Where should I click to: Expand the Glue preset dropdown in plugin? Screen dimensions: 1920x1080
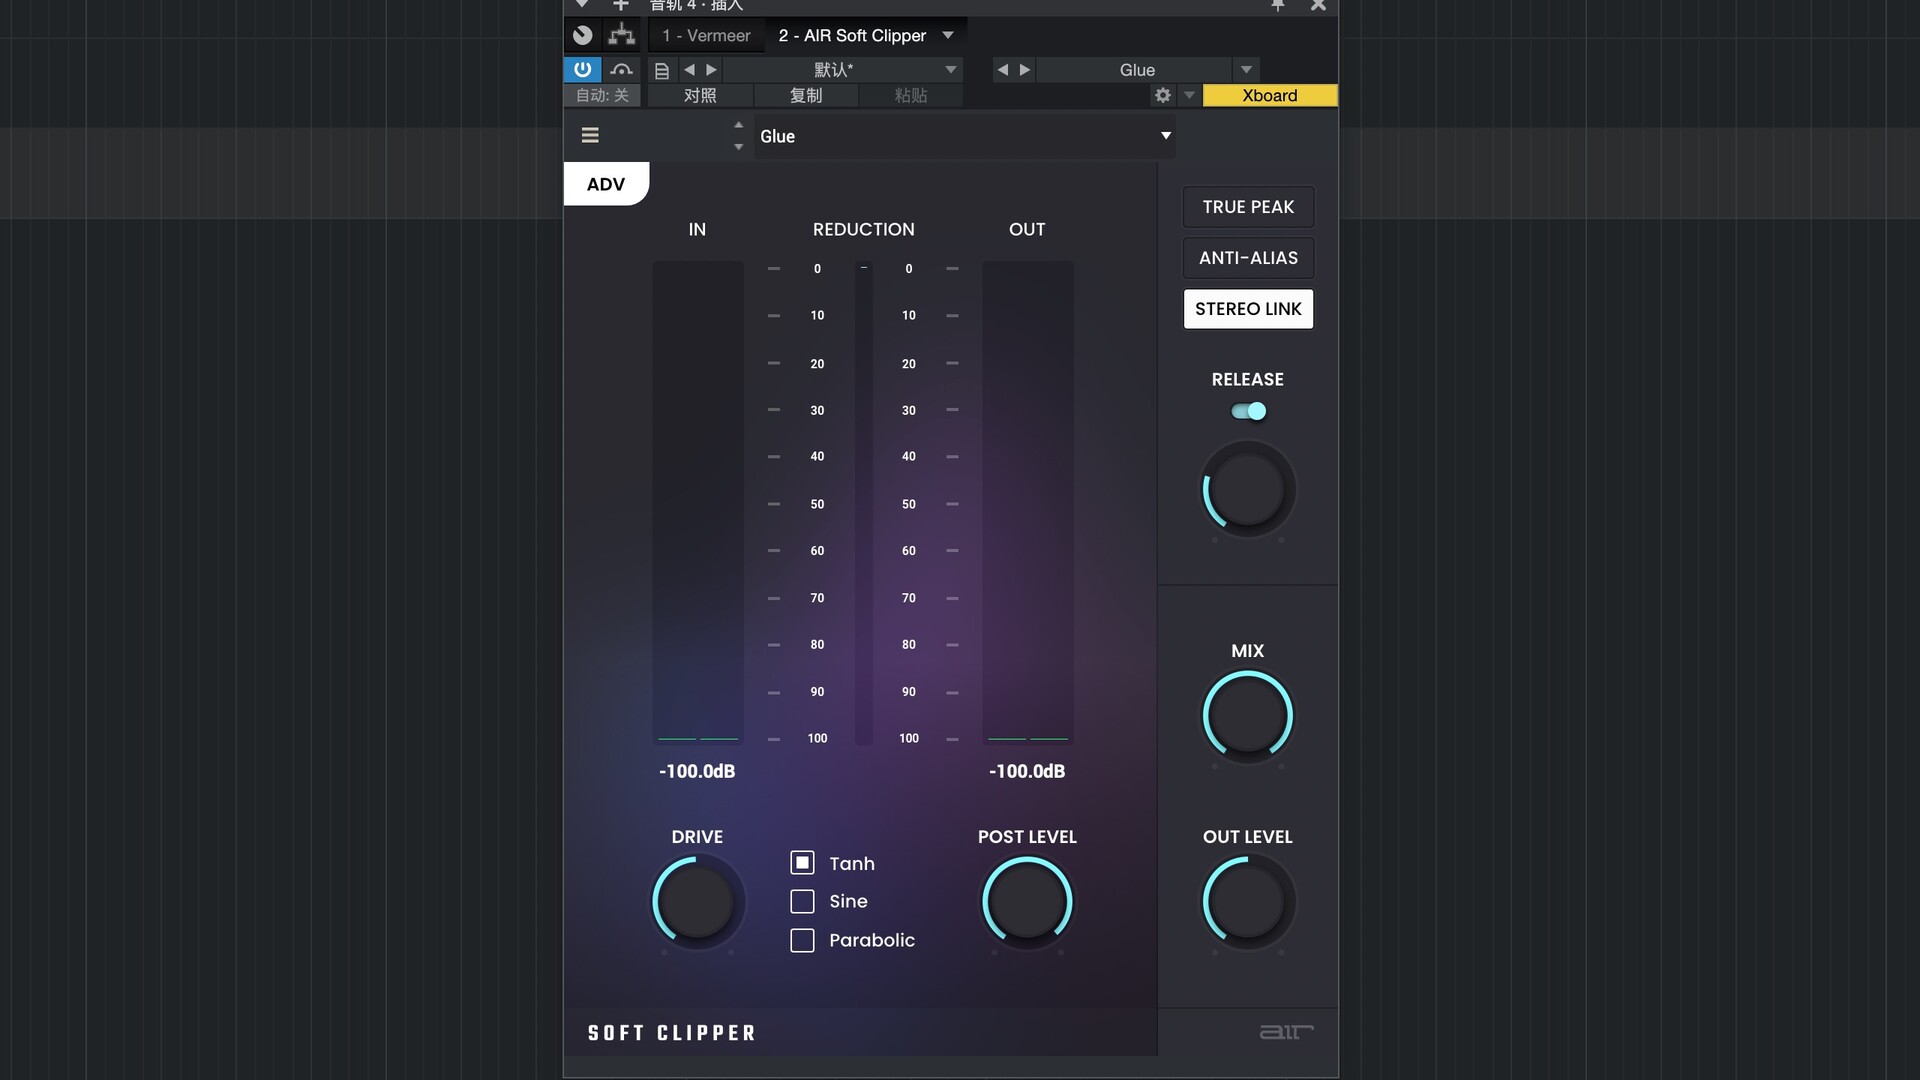[1165, 136]
